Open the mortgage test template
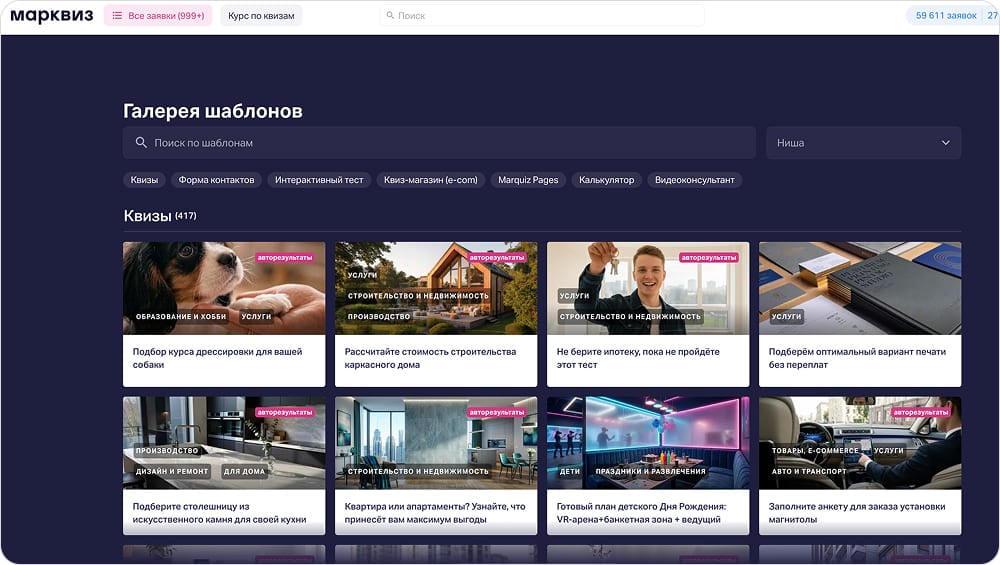Screen dimensions: 1000x565 point(648,314)
